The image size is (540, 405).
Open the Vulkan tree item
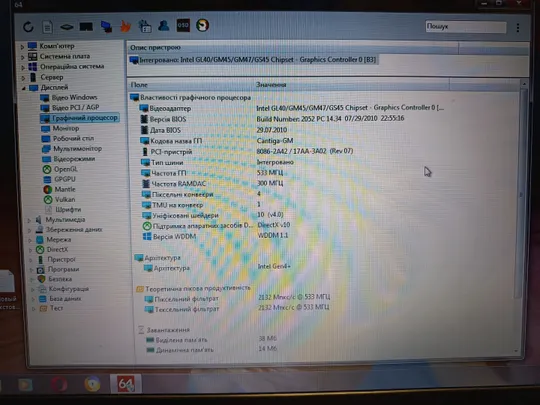click(x=59, y=199)
